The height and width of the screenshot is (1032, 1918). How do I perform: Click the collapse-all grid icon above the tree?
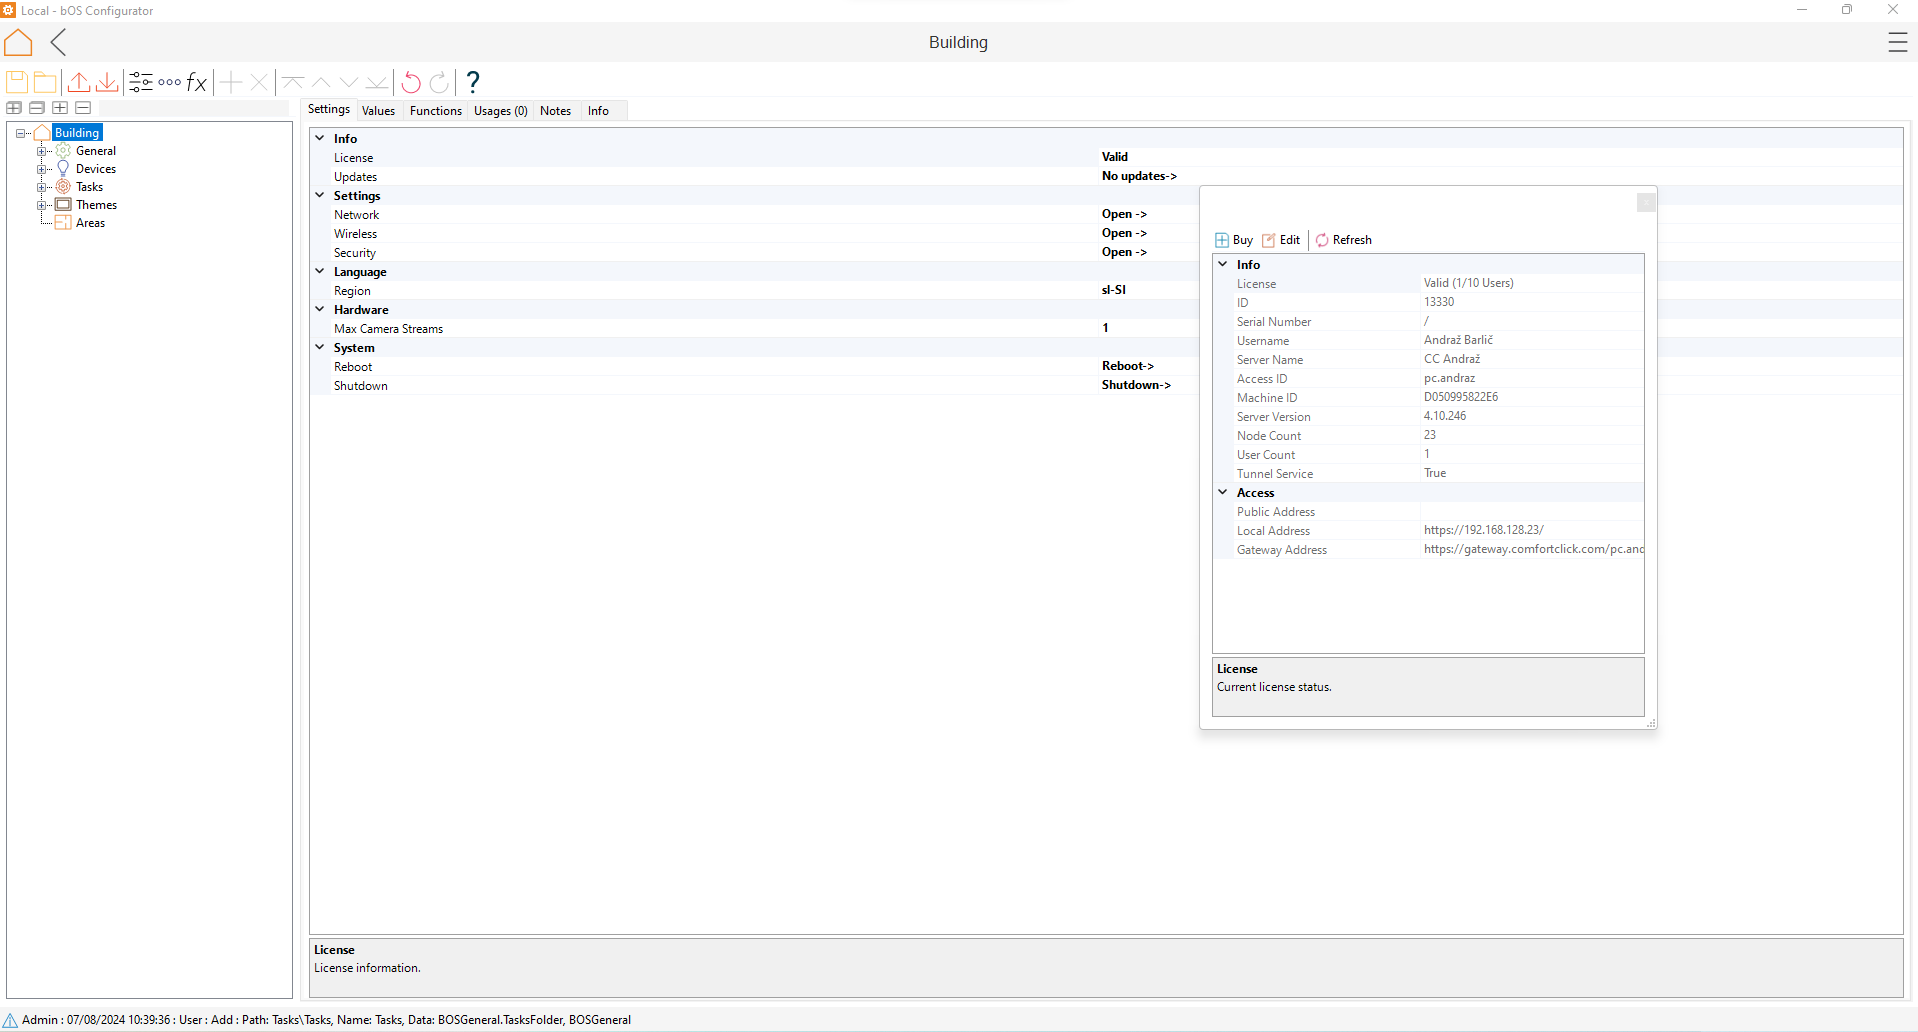pyautogui.click(x=37, y=108)
